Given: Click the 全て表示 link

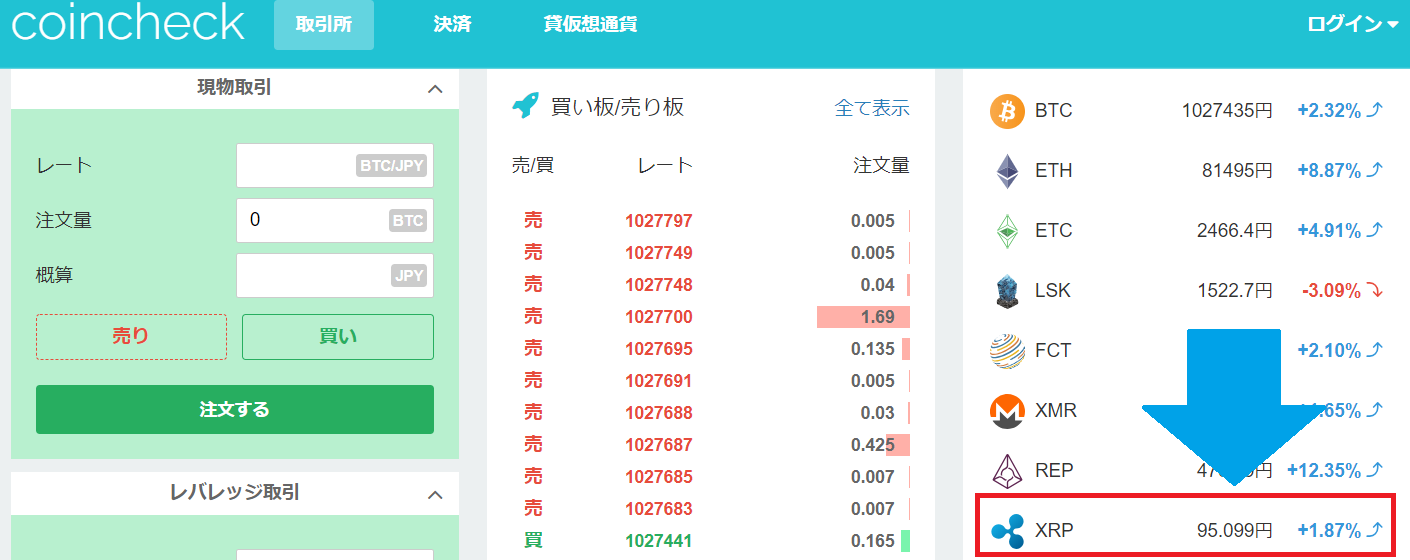Looking at the screenshot, I should [x=872, y=108].
